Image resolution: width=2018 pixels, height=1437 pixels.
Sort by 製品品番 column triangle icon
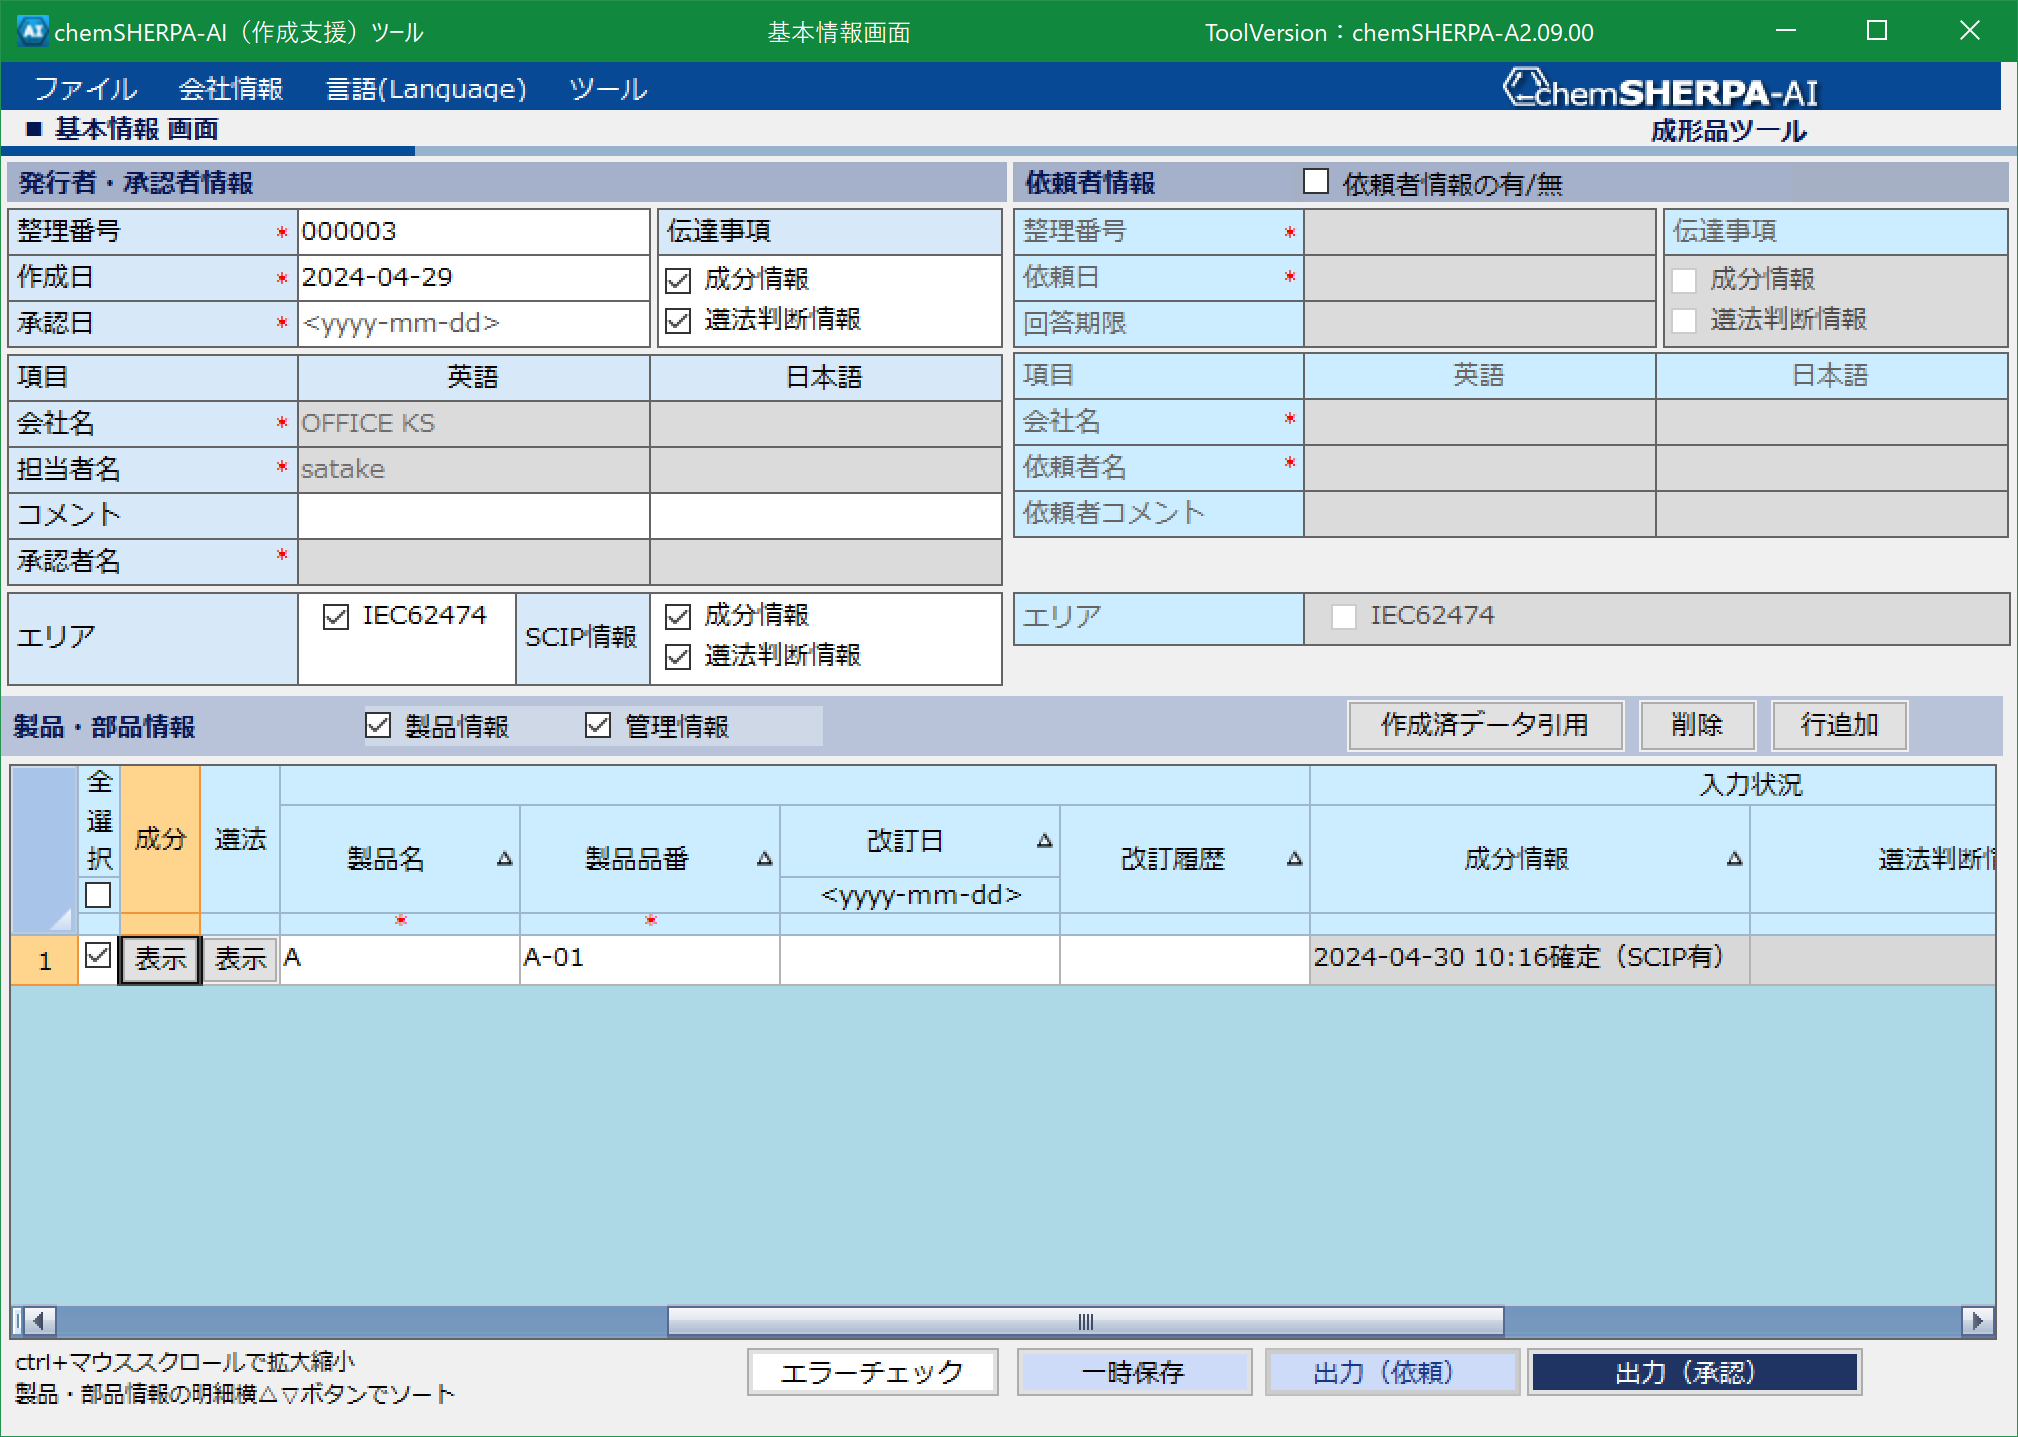tap(765, 858)
